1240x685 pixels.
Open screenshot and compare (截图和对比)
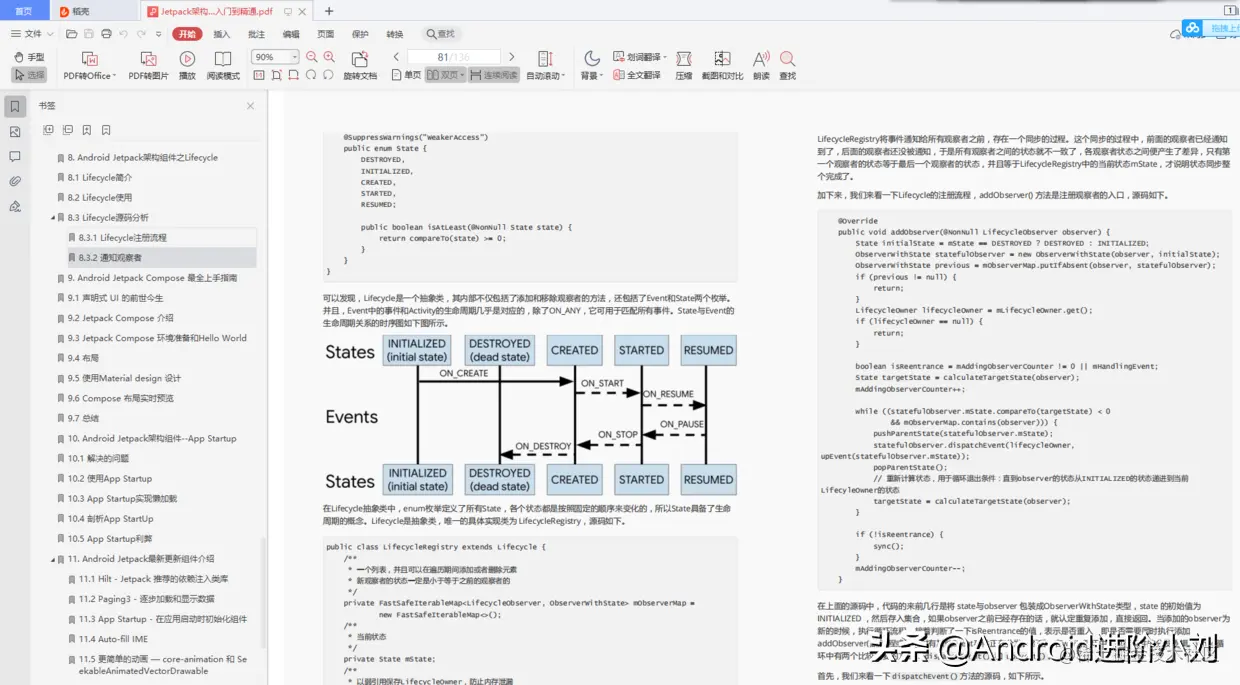coord(722,64)
